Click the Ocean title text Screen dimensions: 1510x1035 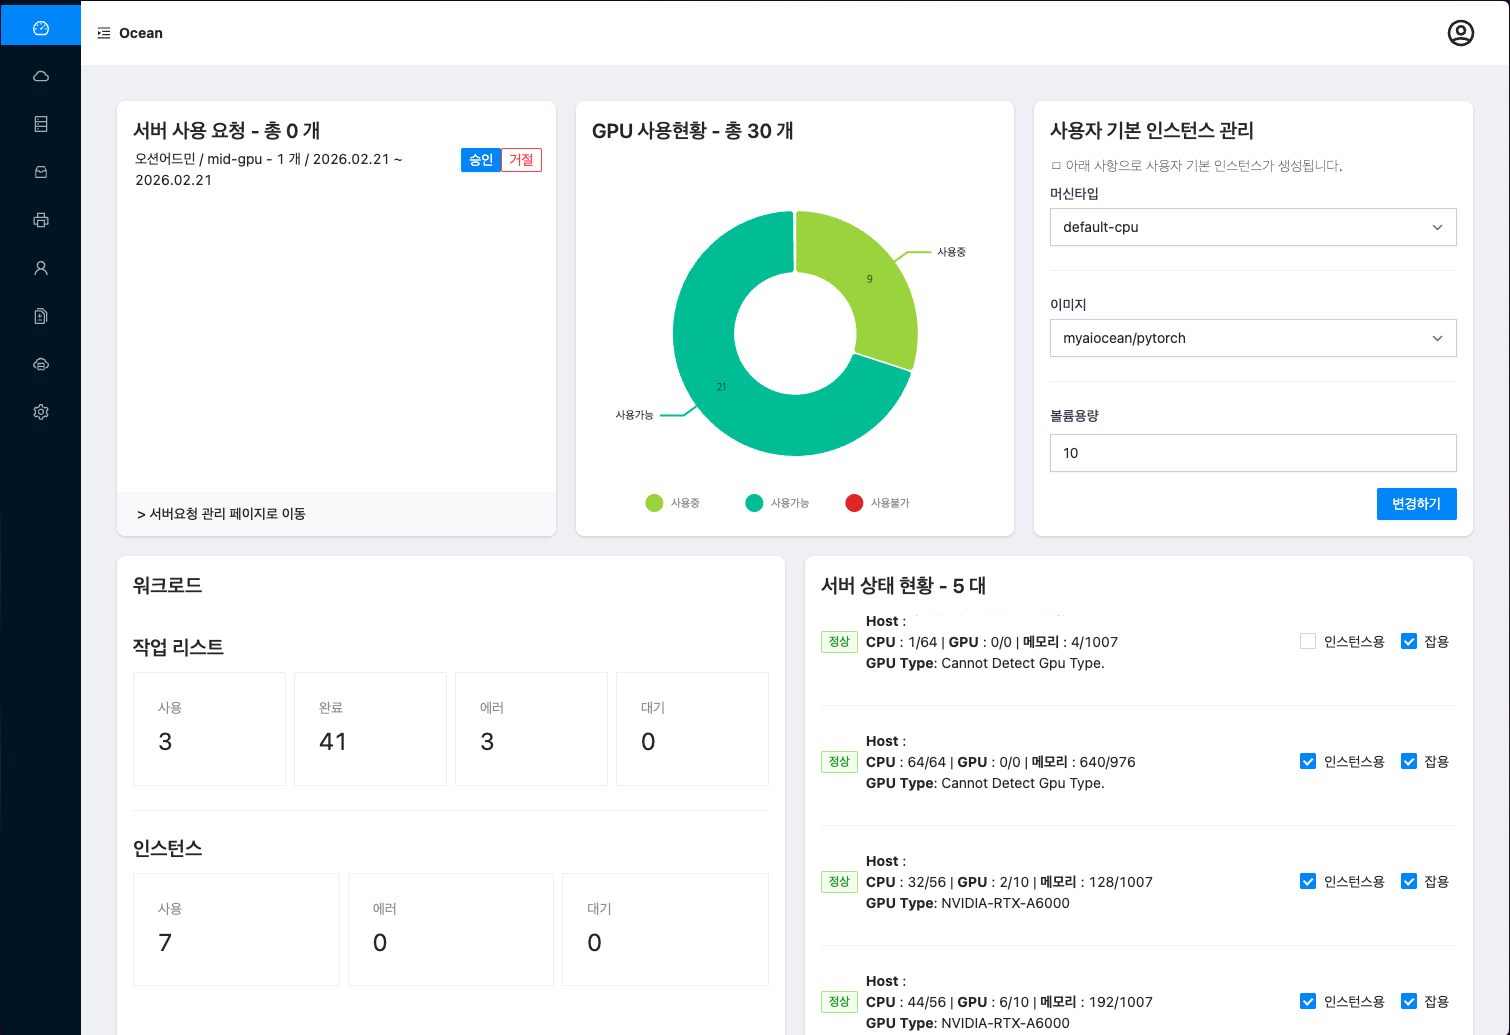coord(141,33)
